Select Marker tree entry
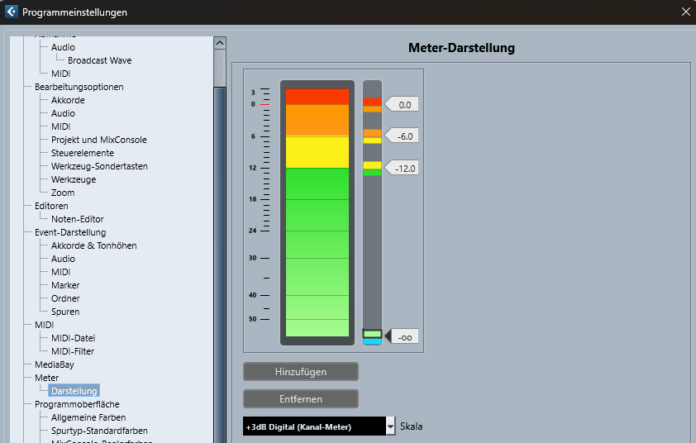The image size is (696, 443). (x=65, y=285)
